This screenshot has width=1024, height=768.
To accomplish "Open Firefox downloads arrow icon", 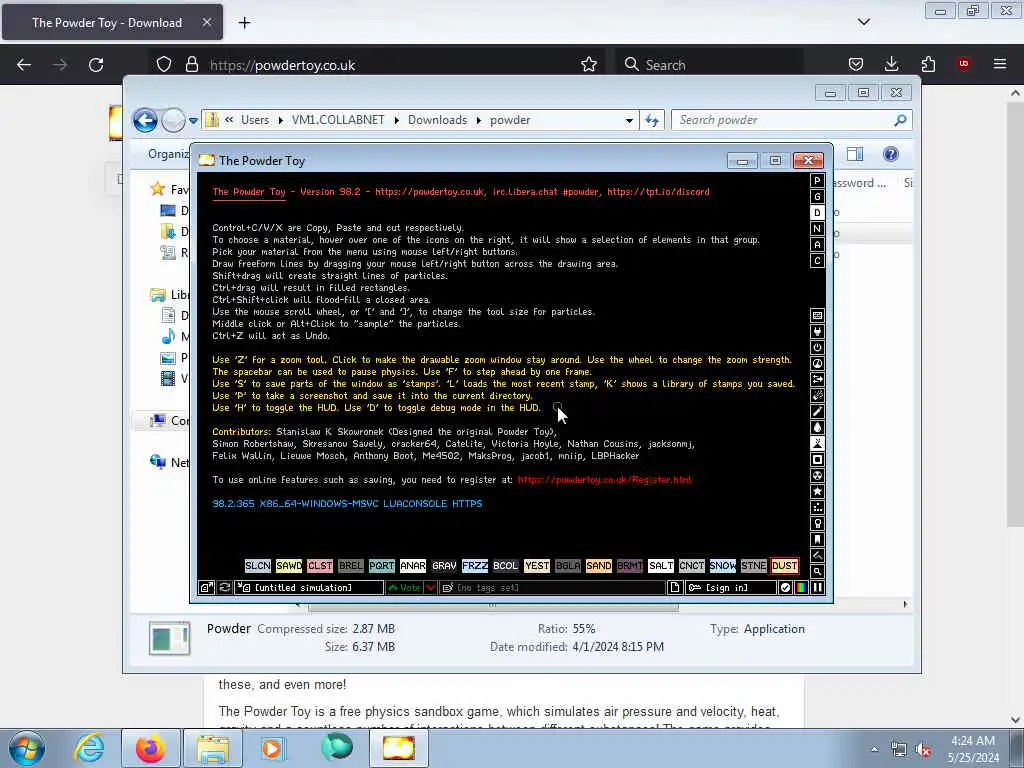I will point(891,64).
